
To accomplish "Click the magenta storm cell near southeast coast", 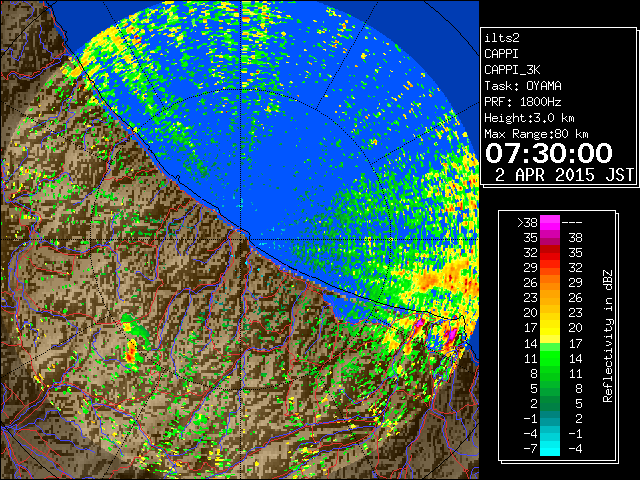I will [451, 335].
